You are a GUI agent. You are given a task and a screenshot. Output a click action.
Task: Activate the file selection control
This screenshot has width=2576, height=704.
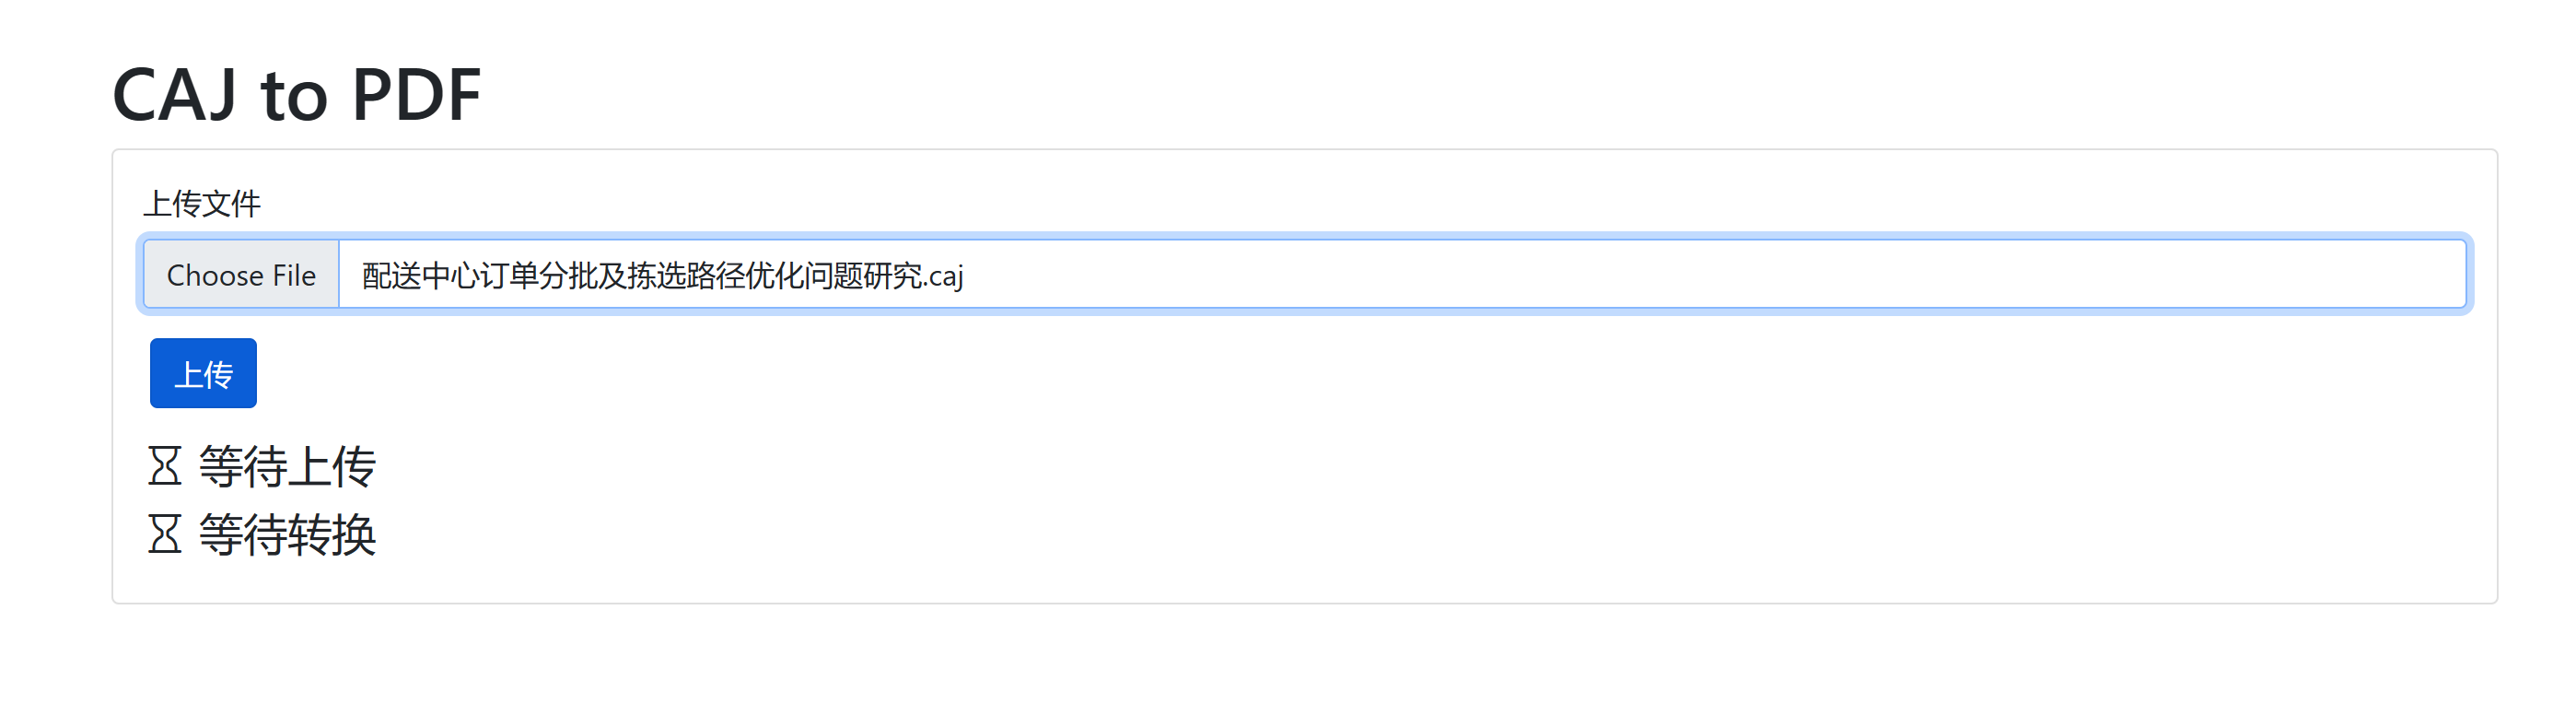click(241, 276)
